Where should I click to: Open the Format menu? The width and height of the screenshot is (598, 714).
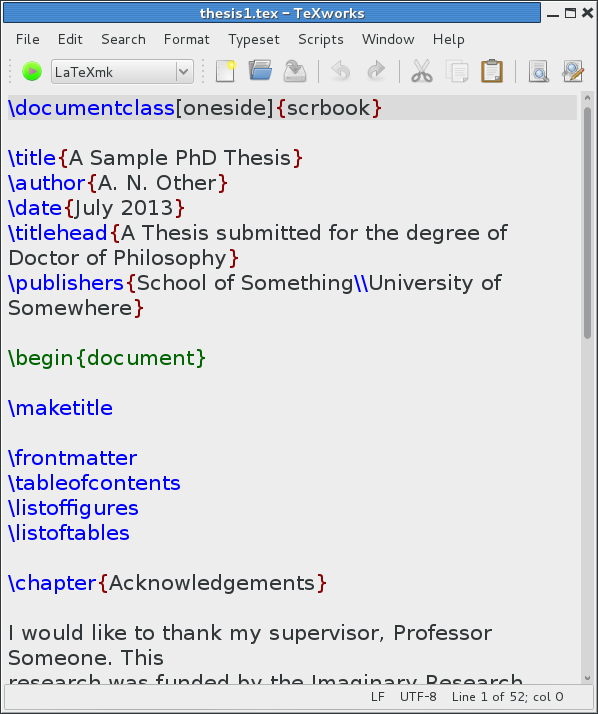click(x=187, y=40)
